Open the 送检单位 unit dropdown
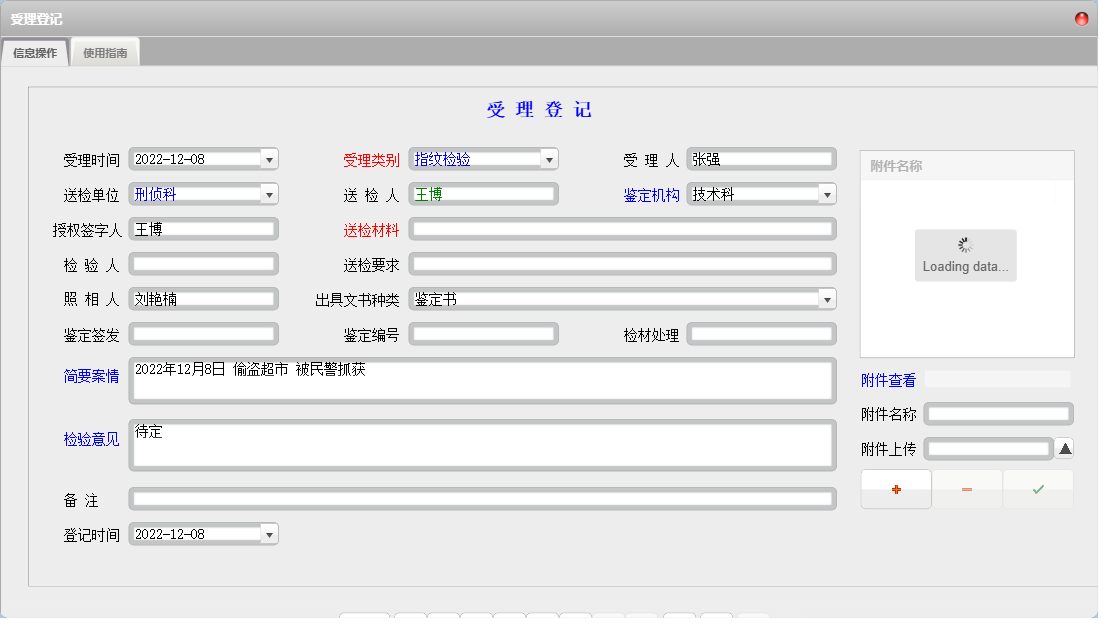 tap(268, 193)
